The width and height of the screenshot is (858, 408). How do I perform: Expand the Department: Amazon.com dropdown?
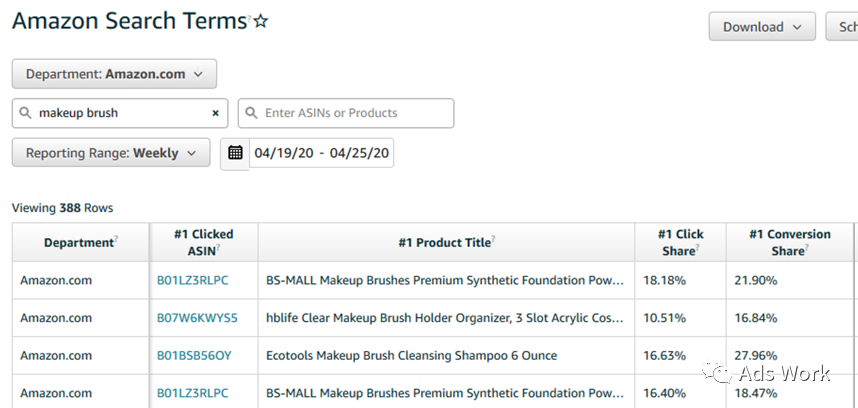114,74
